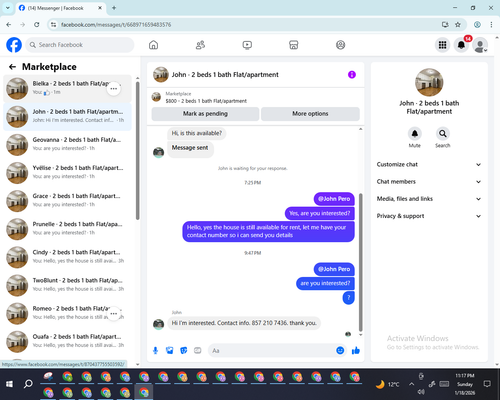Click message 'Hi, is this available?'
Image resolution: width=500 pixels, height=400 pixels.
click(x=197, y=133)
